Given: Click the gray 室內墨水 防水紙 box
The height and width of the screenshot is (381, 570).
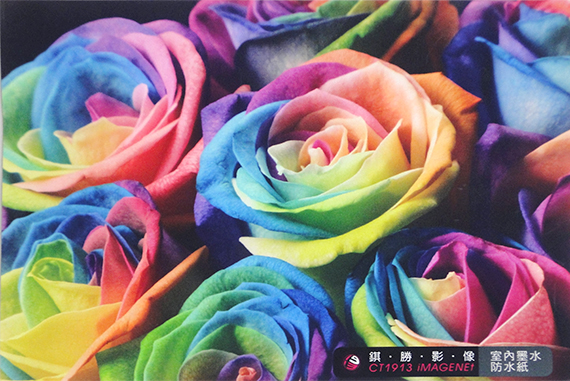Looking at the screenshot, I should 515,362.
